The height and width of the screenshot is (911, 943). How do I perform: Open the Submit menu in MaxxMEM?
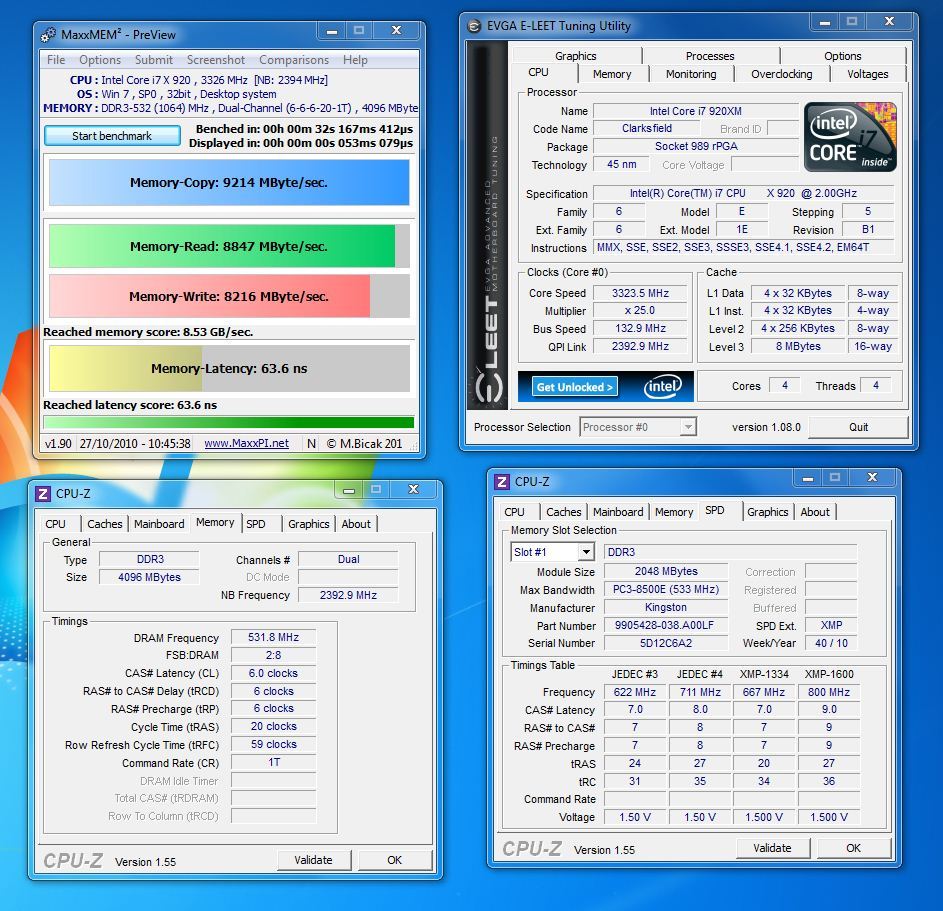pyautogui.click(x=153, y=60)
